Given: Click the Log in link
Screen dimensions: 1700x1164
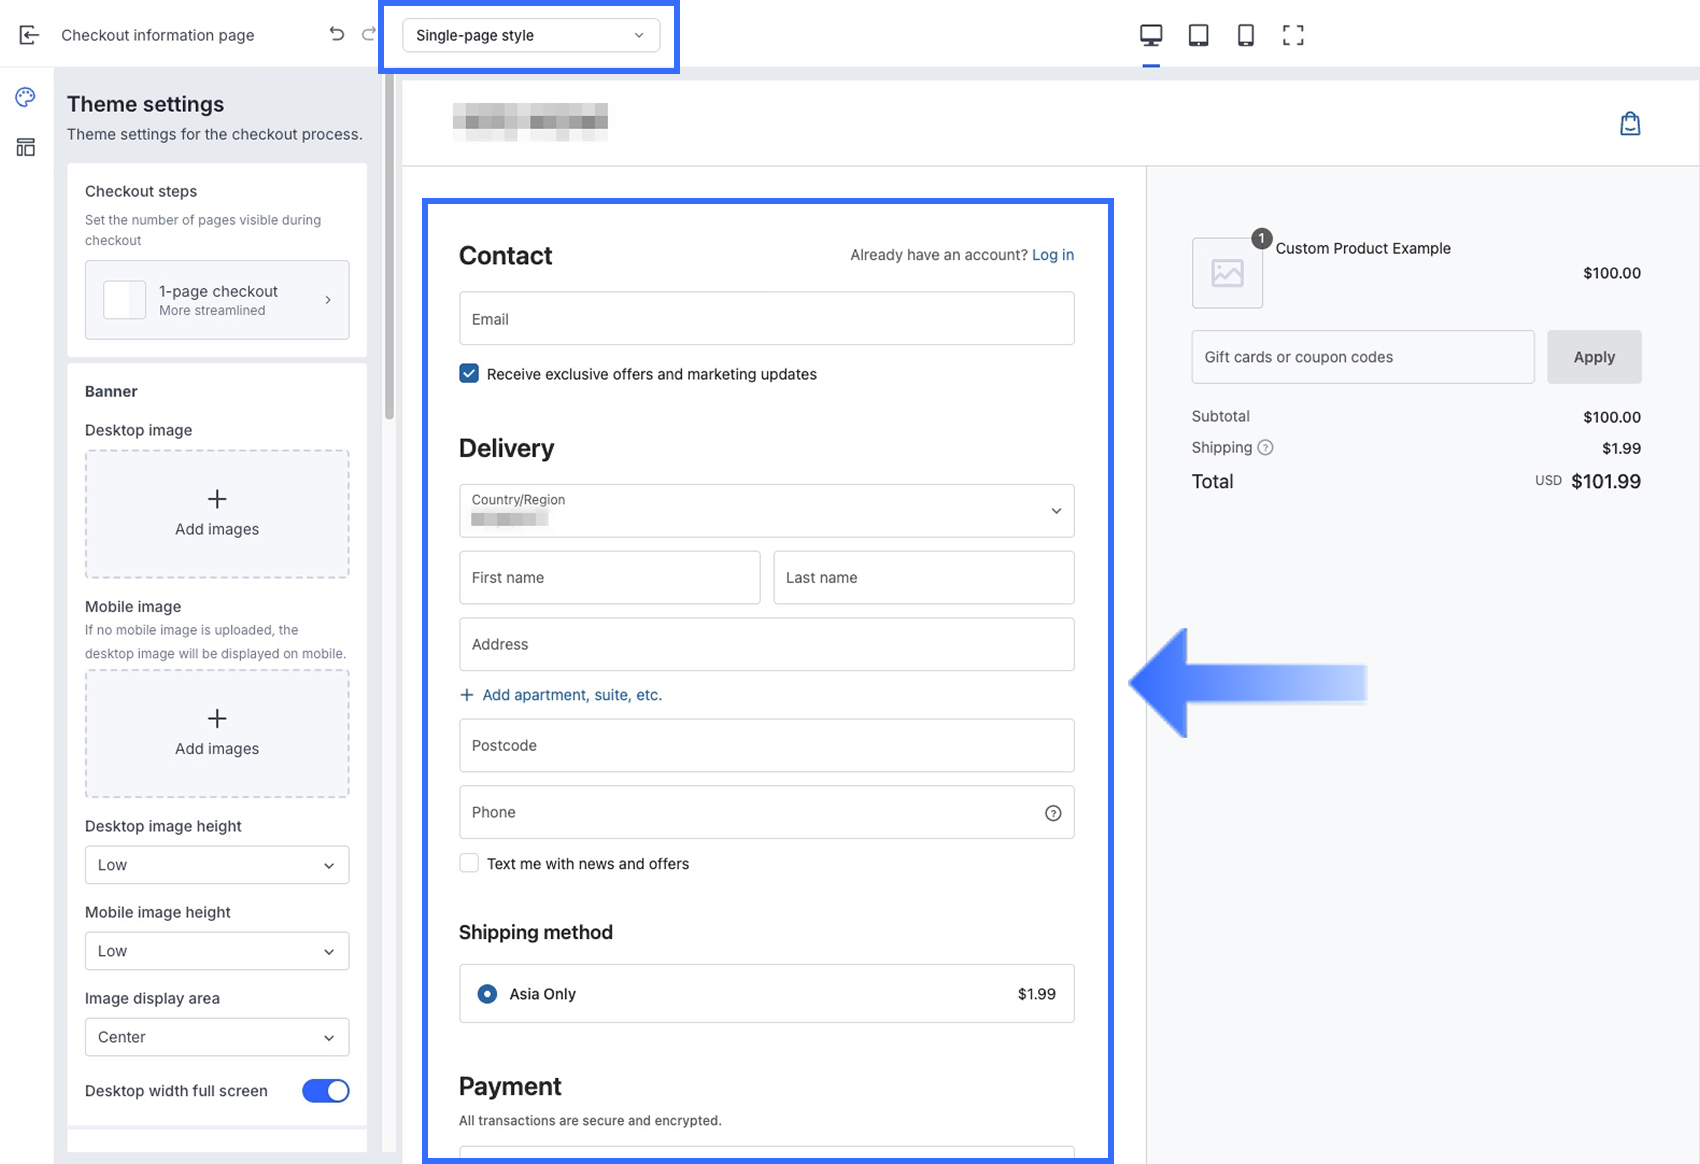Looking at the screenshot, I should (1052, 255).
